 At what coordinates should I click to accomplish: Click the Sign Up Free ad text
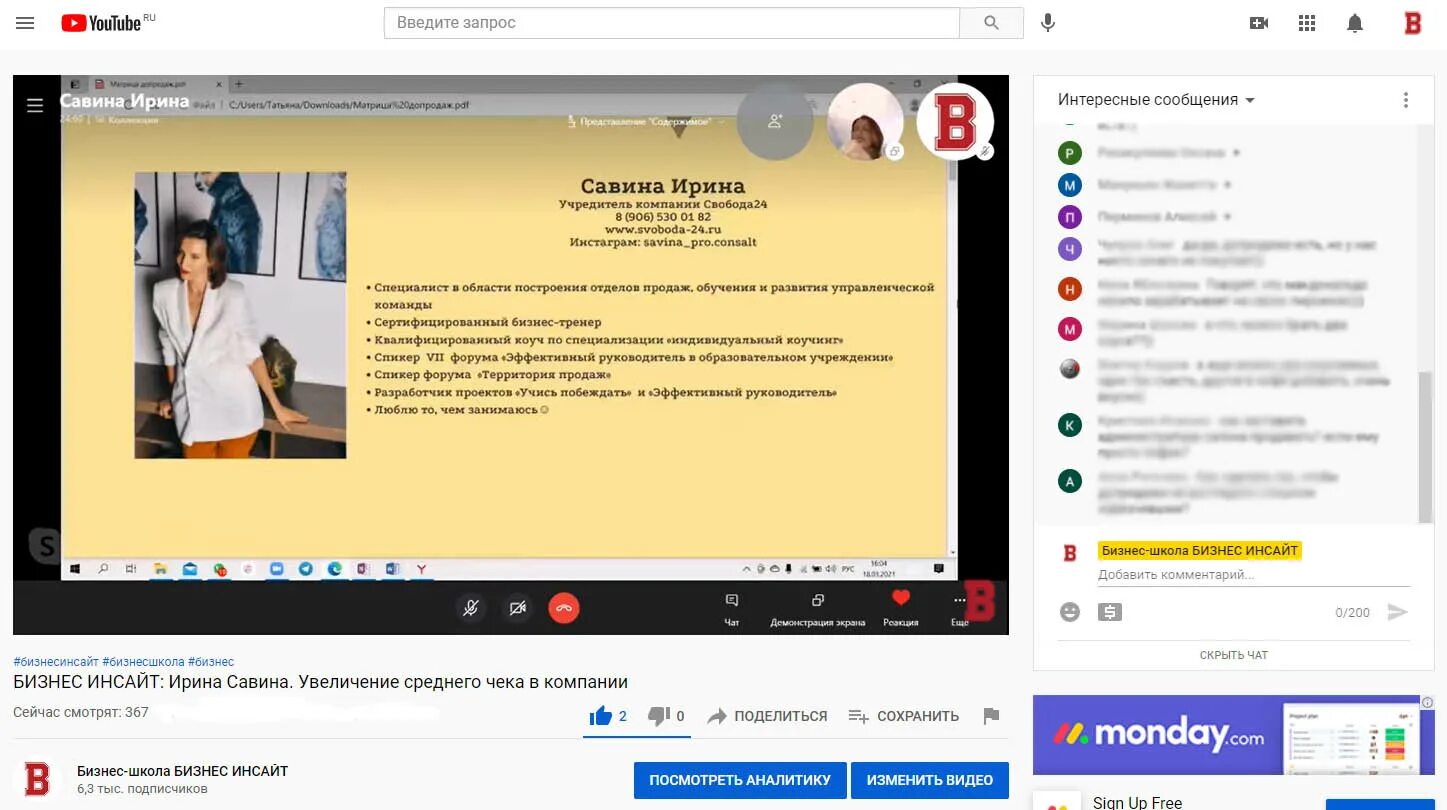[1137, 802]
